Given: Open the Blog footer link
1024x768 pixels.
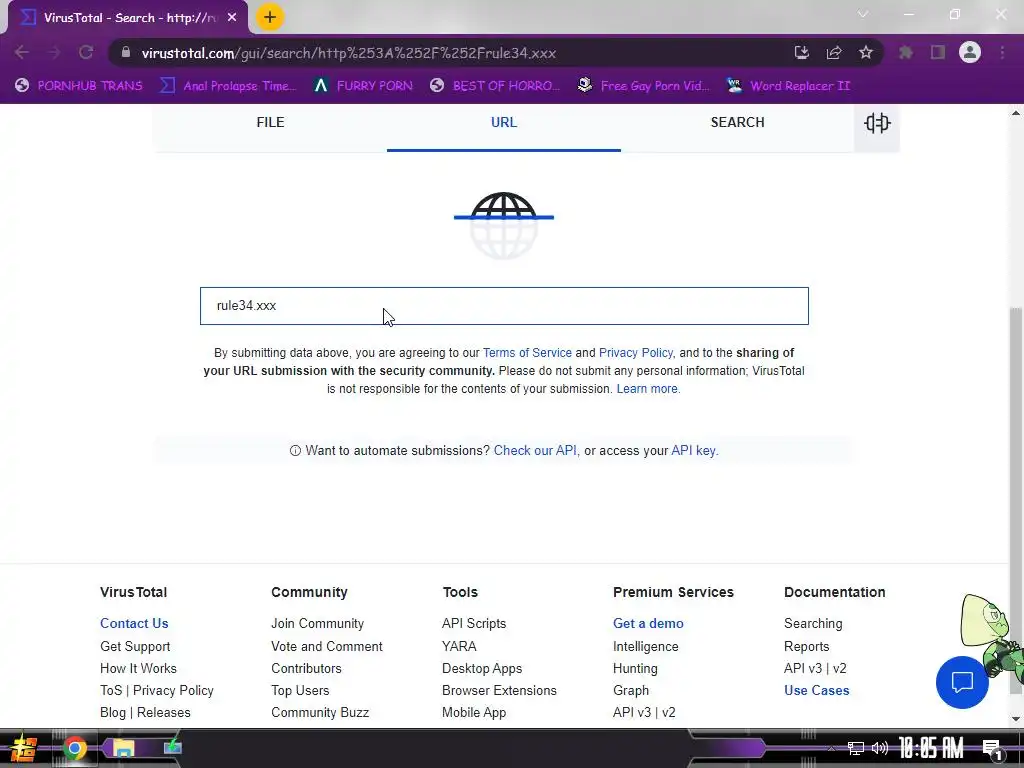Looking at the screenshot, I should (112, 712).
